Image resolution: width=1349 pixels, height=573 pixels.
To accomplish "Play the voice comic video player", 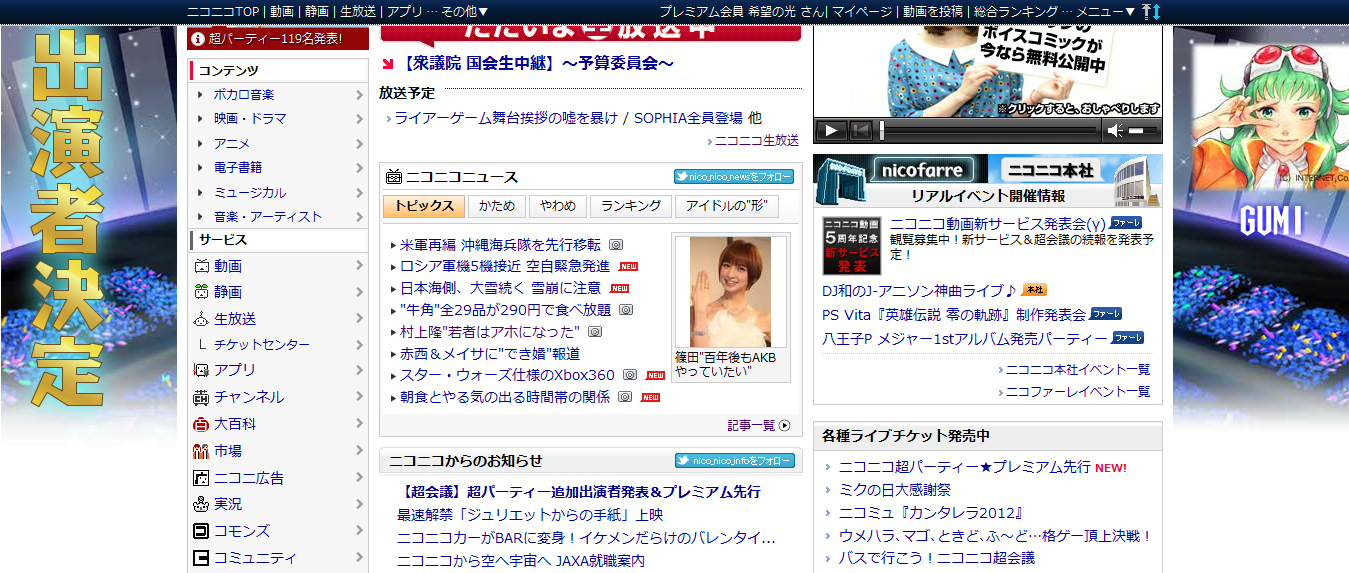I will [x=831, y=130].
